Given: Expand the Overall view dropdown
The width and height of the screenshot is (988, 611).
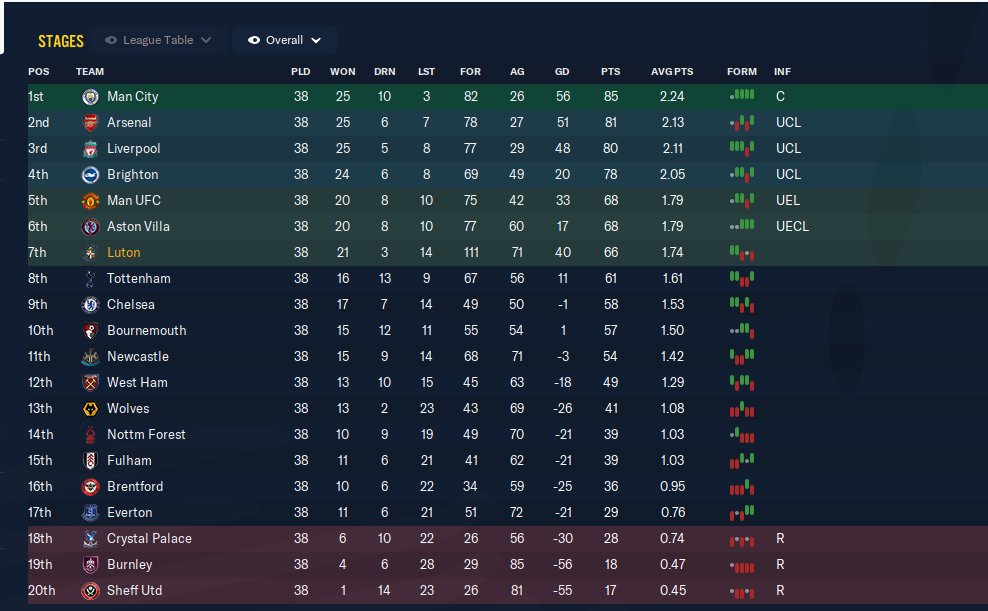Looking at the screenshot, I should [x=285, y=41].
